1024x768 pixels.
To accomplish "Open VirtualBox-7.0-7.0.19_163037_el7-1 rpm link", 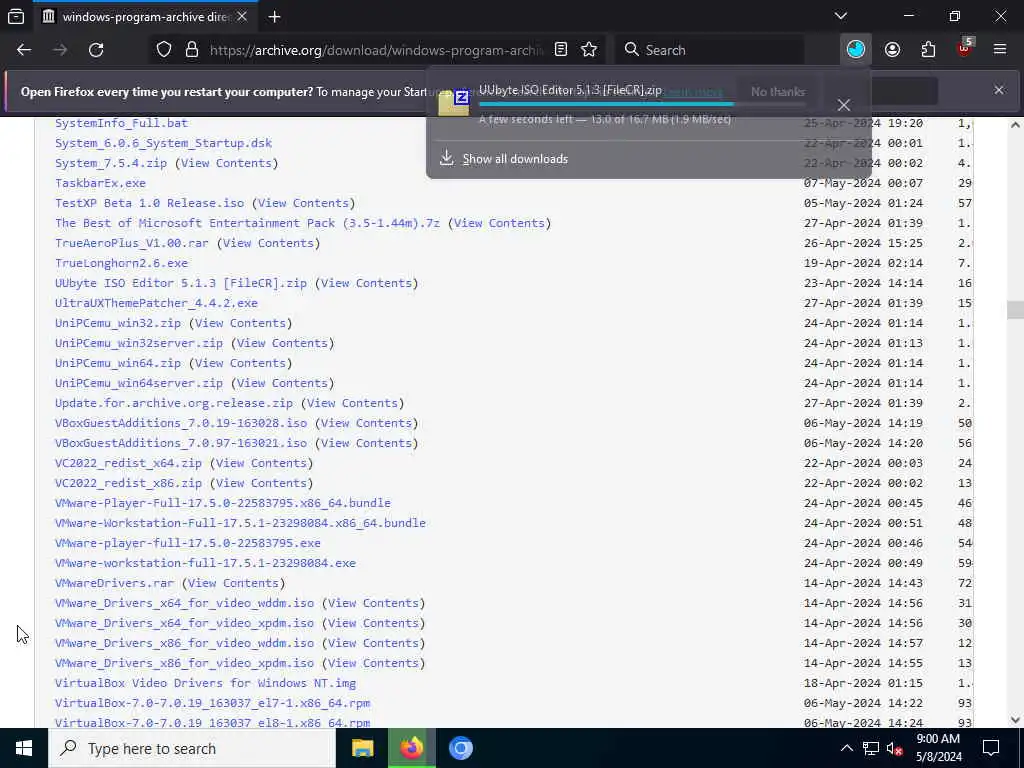I will click(212, 703).
